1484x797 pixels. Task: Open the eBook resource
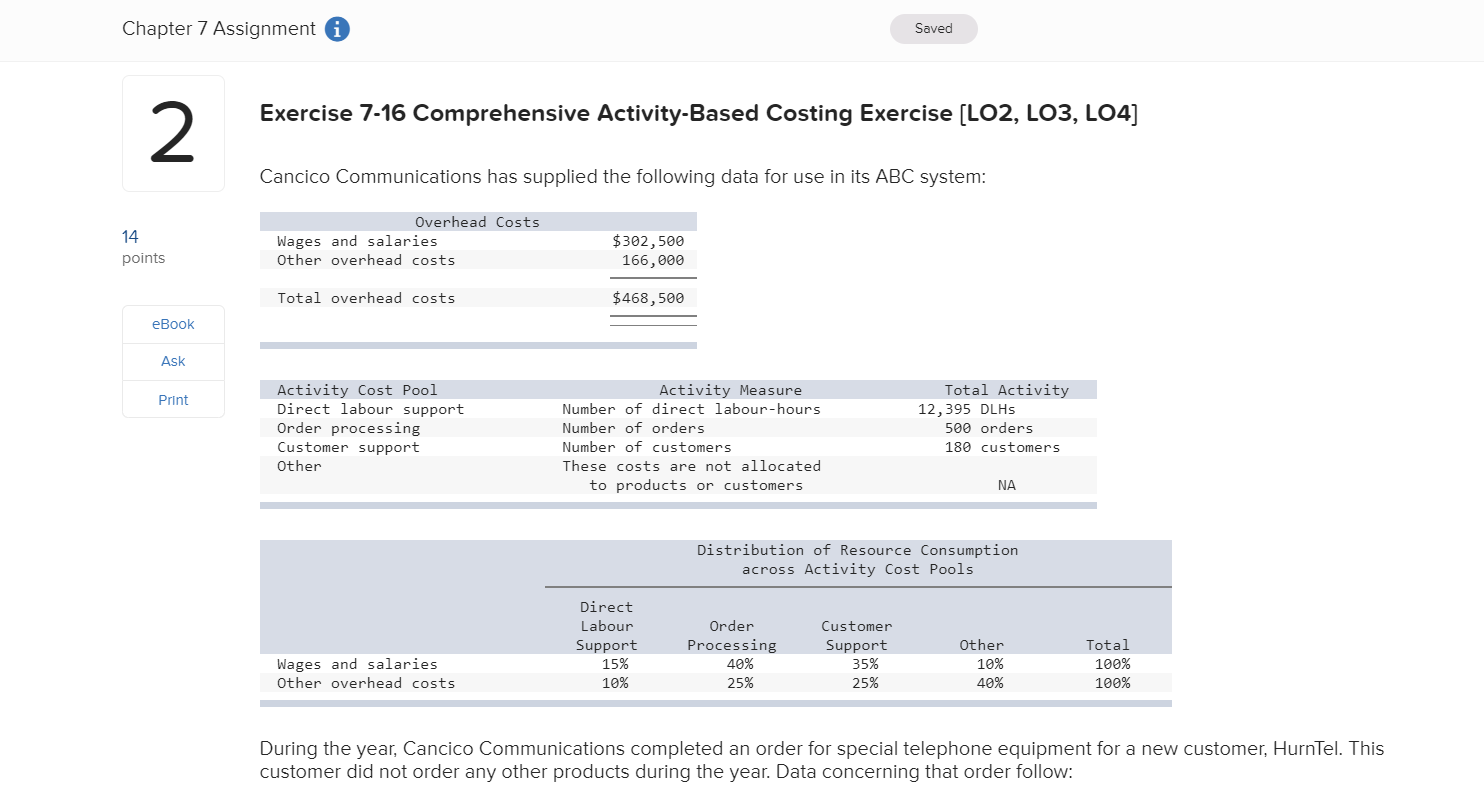tap(172, 324)
